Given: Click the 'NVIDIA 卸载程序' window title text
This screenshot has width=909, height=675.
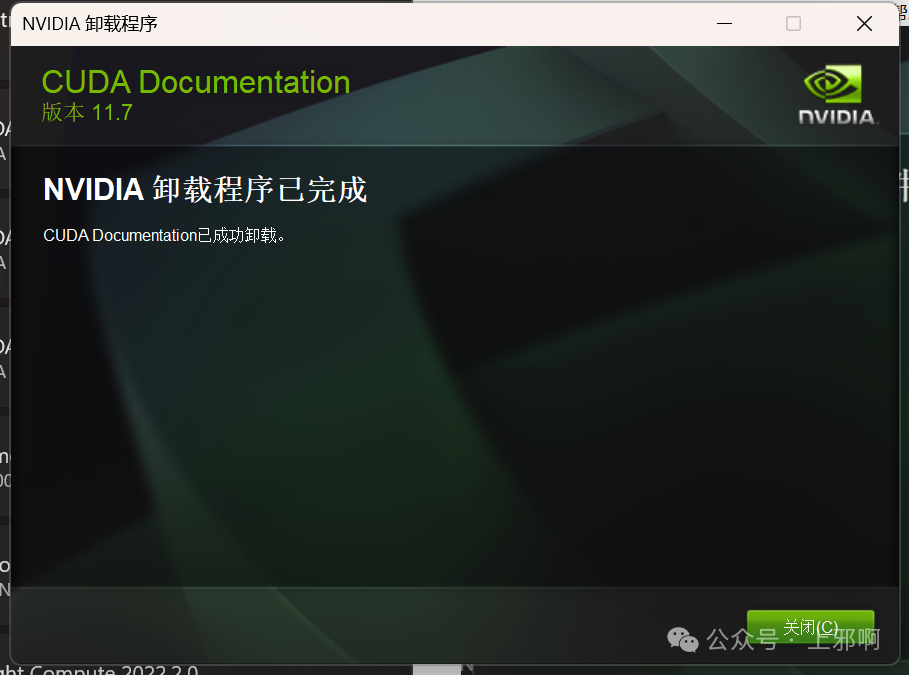Looking at the screenshot, I should point(90,24).
